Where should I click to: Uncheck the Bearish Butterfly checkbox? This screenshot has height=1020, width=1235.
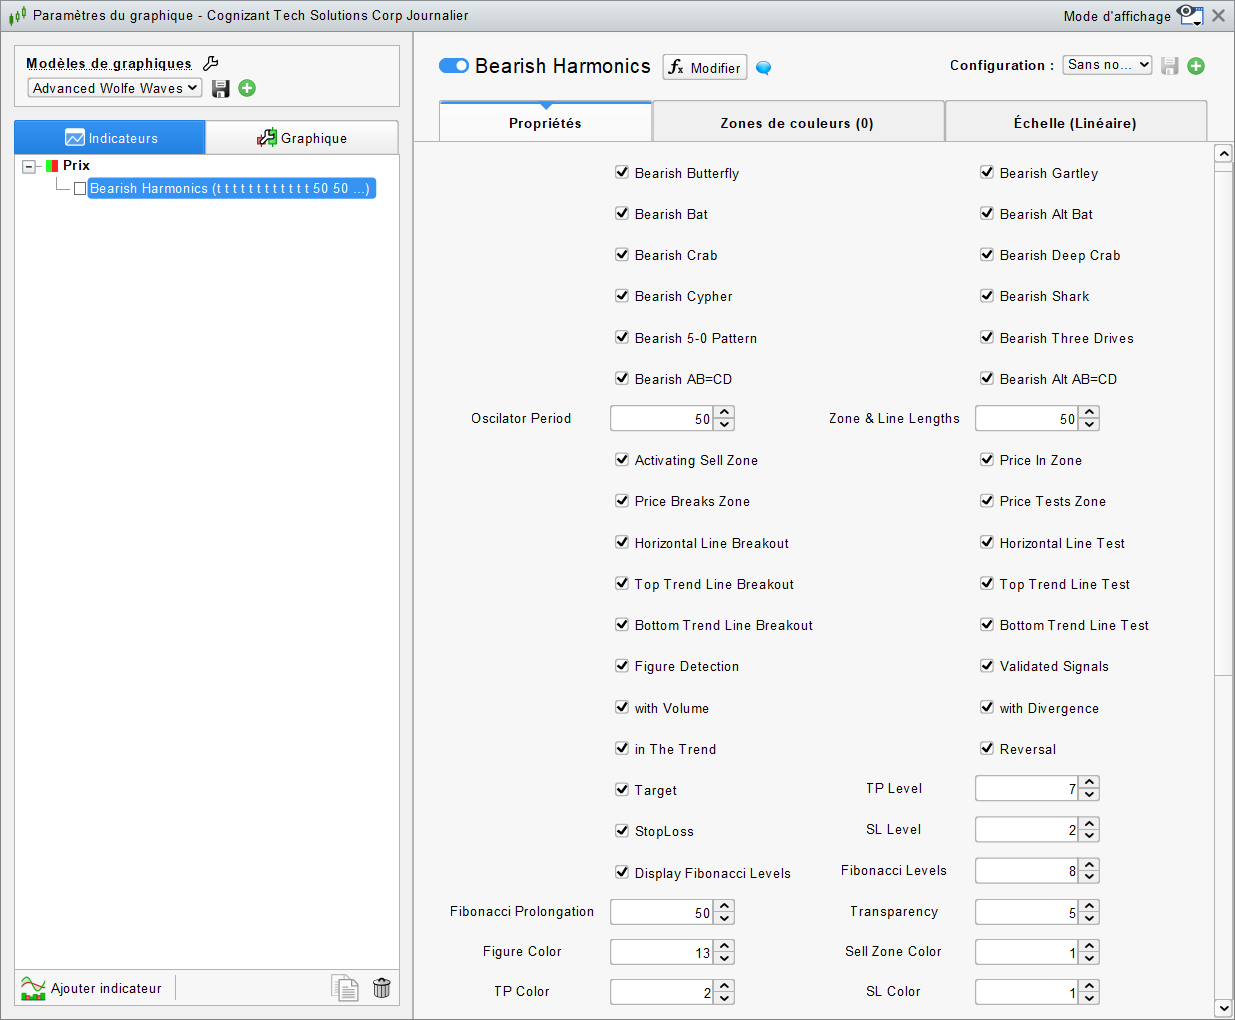[622, 172]
